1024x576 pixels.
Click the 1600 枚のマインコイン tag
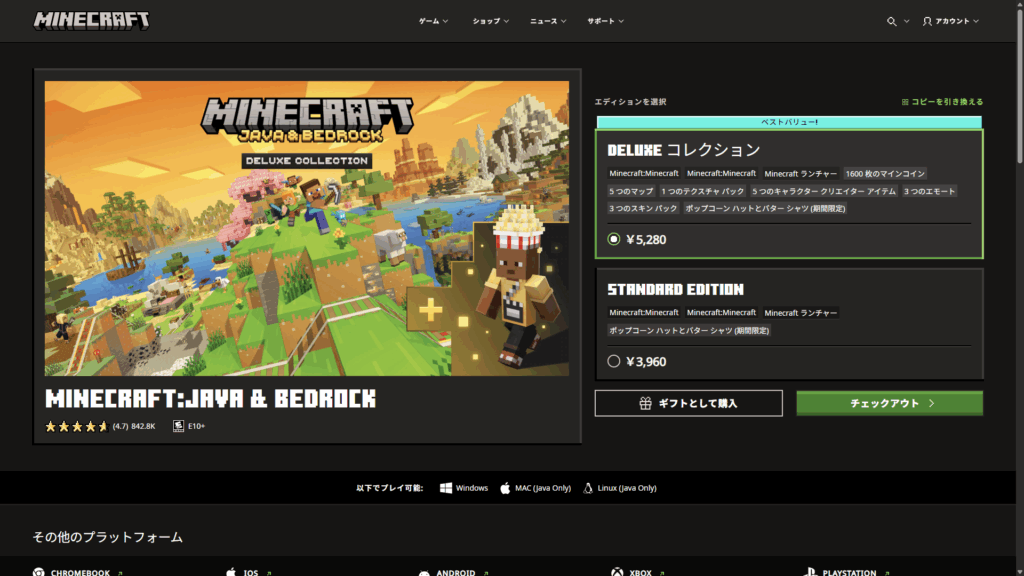click(x=885, y=174)
